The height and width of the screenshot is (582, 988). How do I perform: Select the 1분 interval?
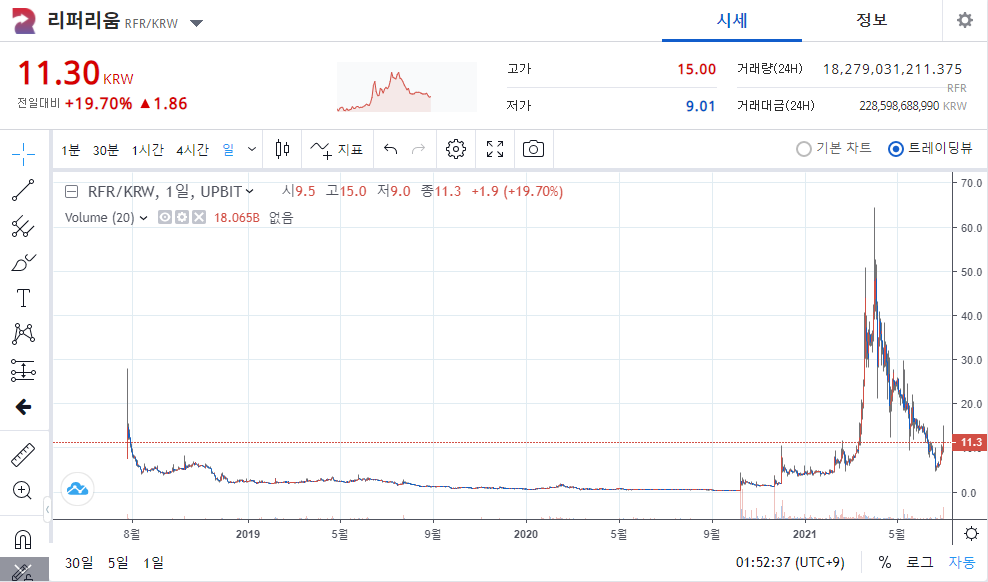[x=71, y=150]
